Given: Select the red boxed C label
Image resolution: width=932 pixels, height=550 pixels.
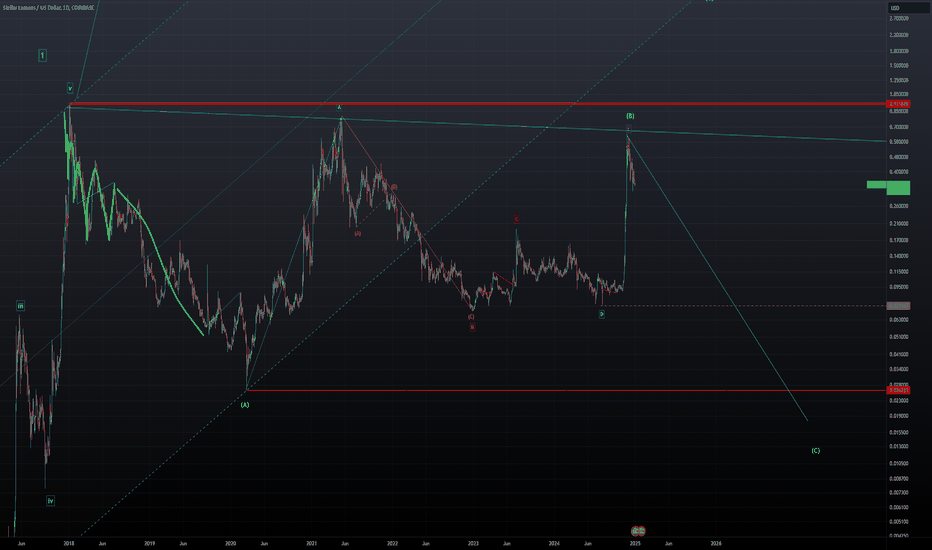Looking at the screenshot, I should (516, 219).
